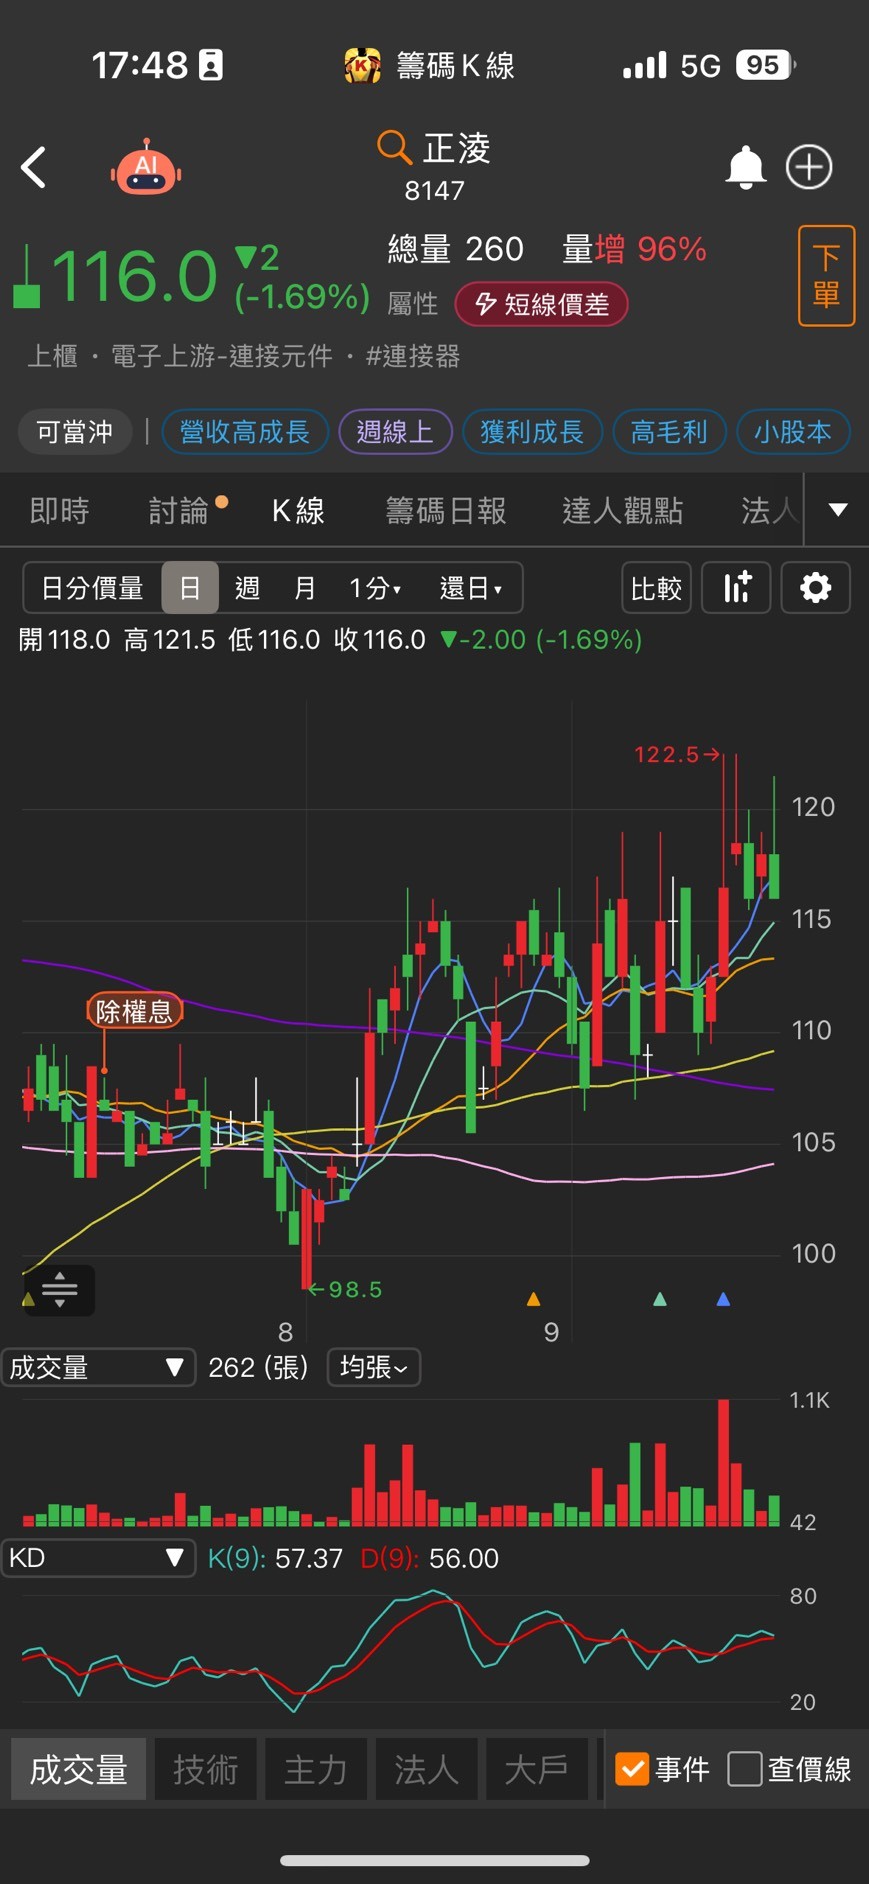
Task: Tap the 262 (張) volume value
Action: click(258, 1367)
